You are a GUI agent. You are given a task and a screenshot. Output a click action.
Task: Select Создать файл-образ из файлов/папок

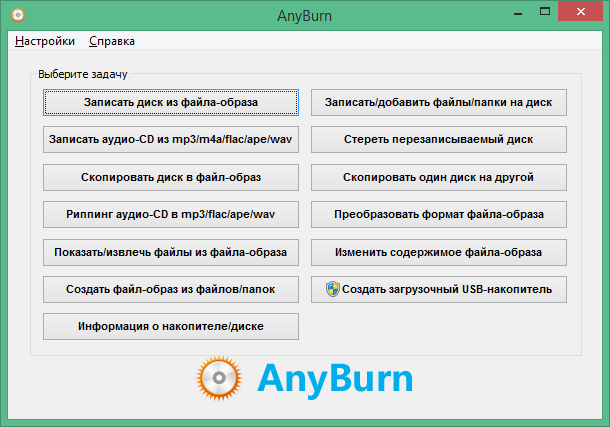click(171, 289)
